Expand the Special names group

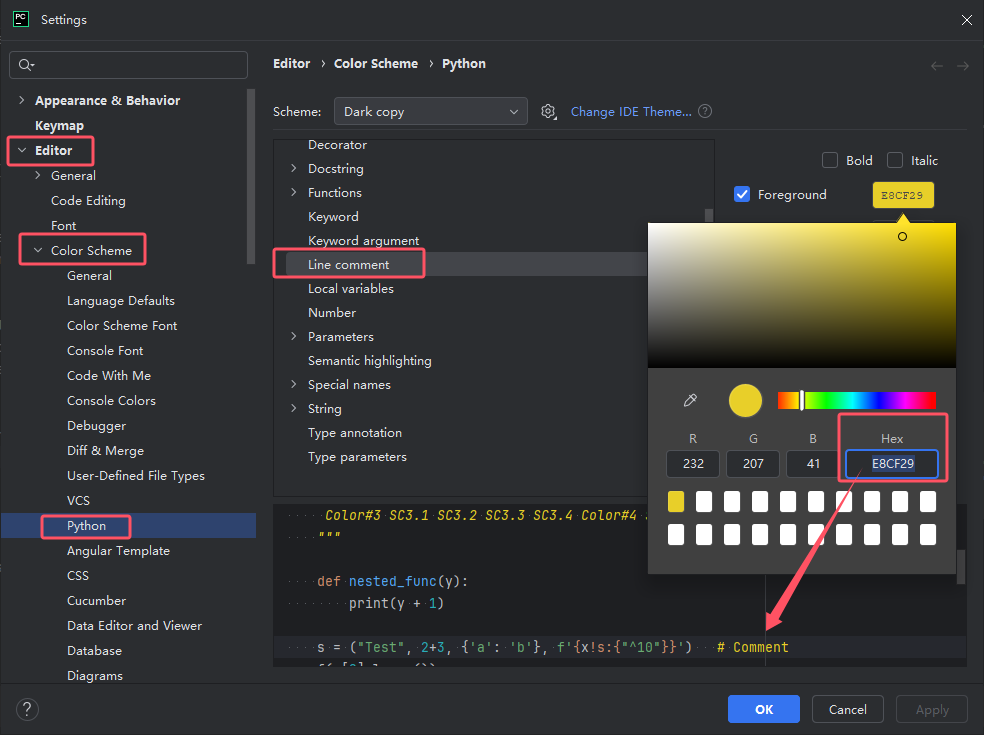pos(294,384)
